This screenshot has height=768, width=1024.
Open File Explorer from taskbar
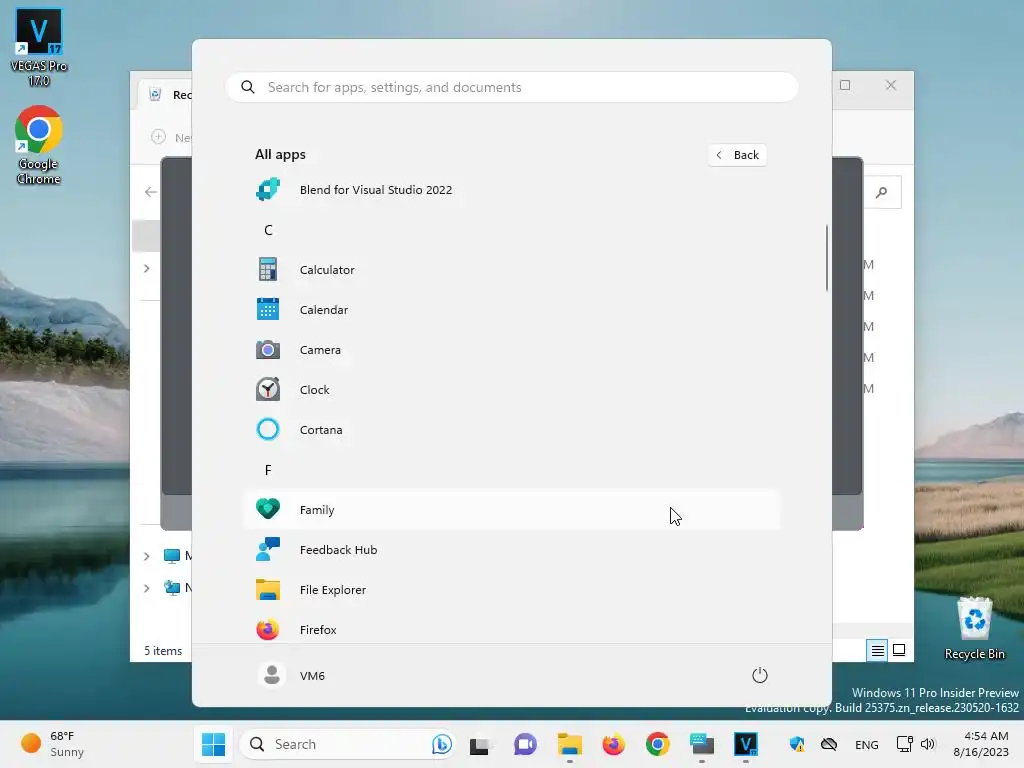(x=569, y=744)
